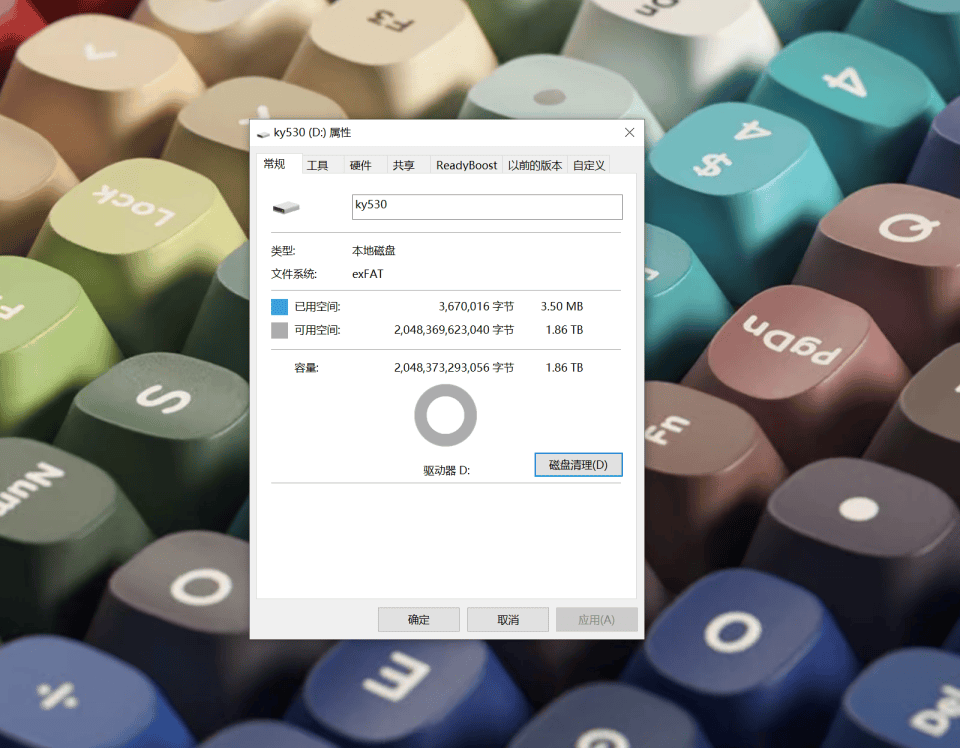Click the drive icon in the title bar
This screenshot has width=960, height=748.
click(x=263, y=133)
